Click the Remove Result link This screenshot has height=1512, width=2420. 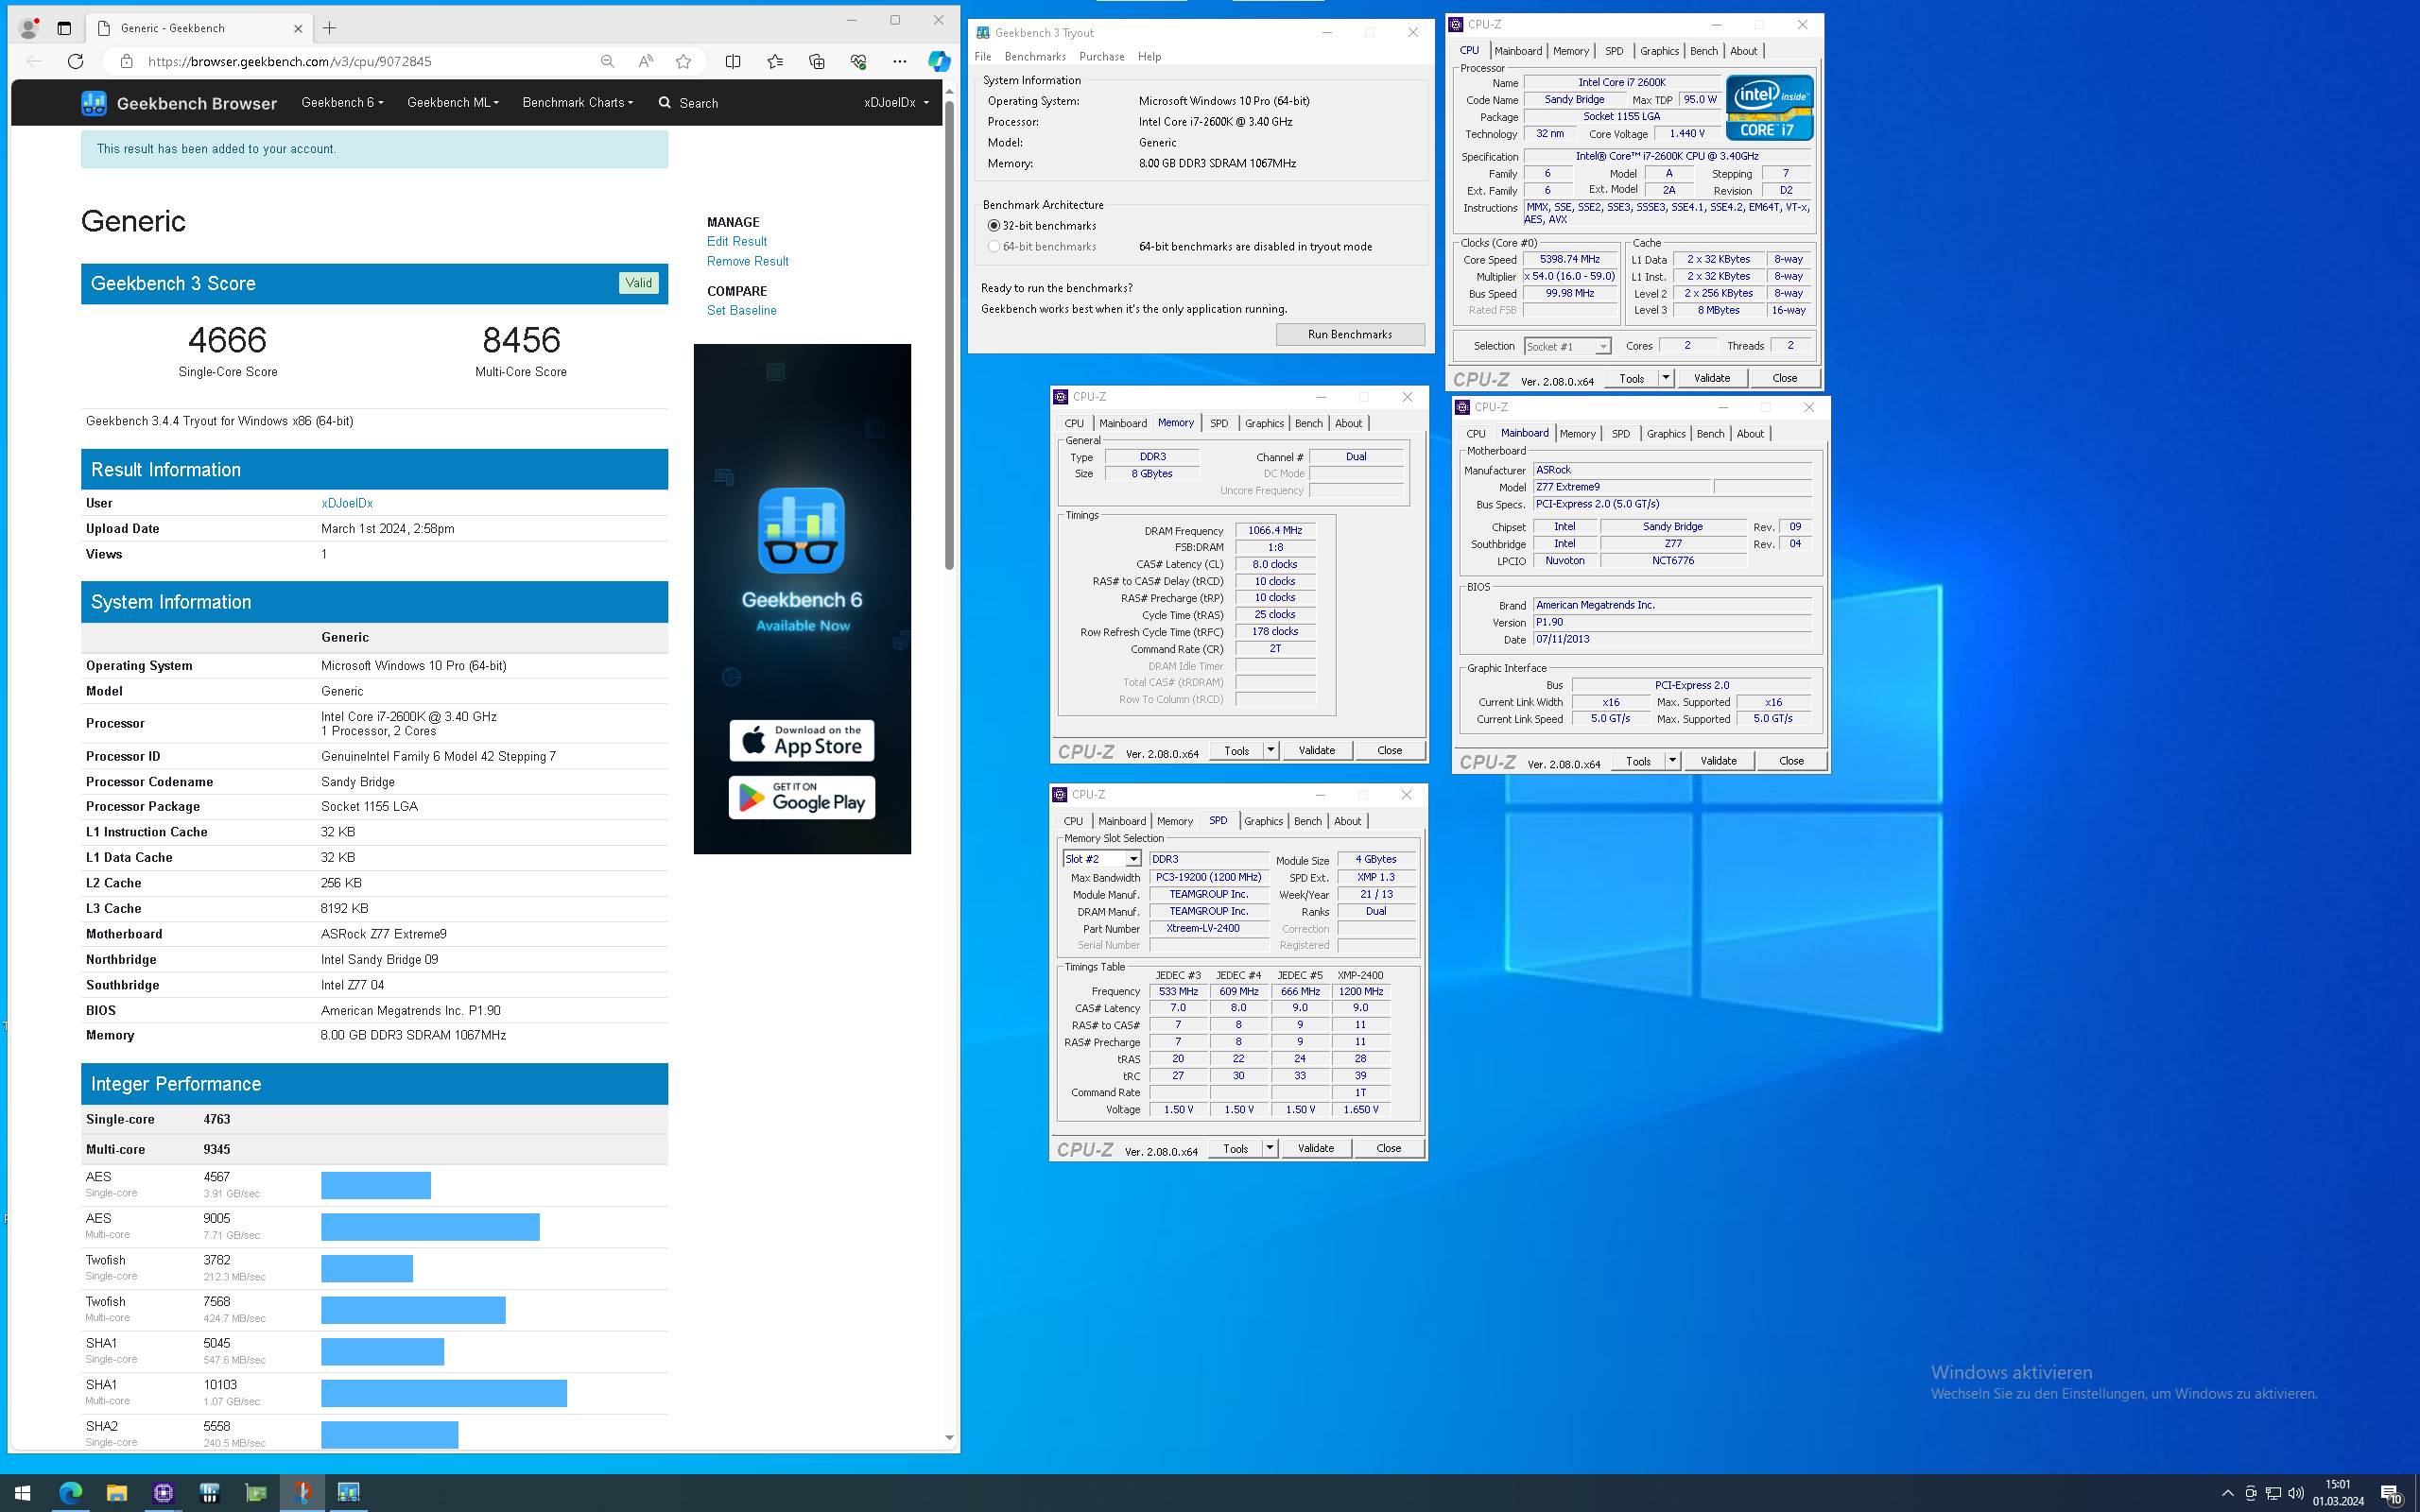point(748,261)
